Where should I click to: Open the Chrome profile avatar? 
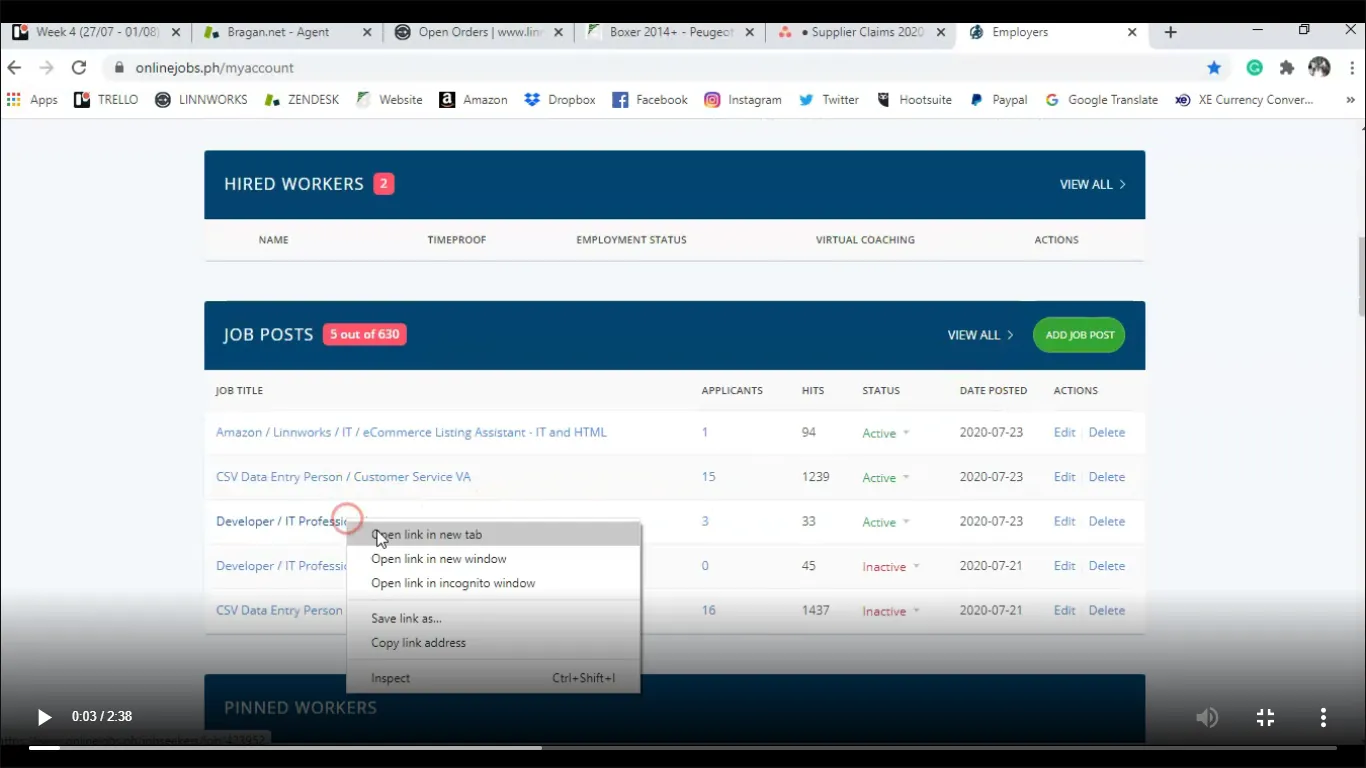pyautogui.click(x=1319, y=68)
